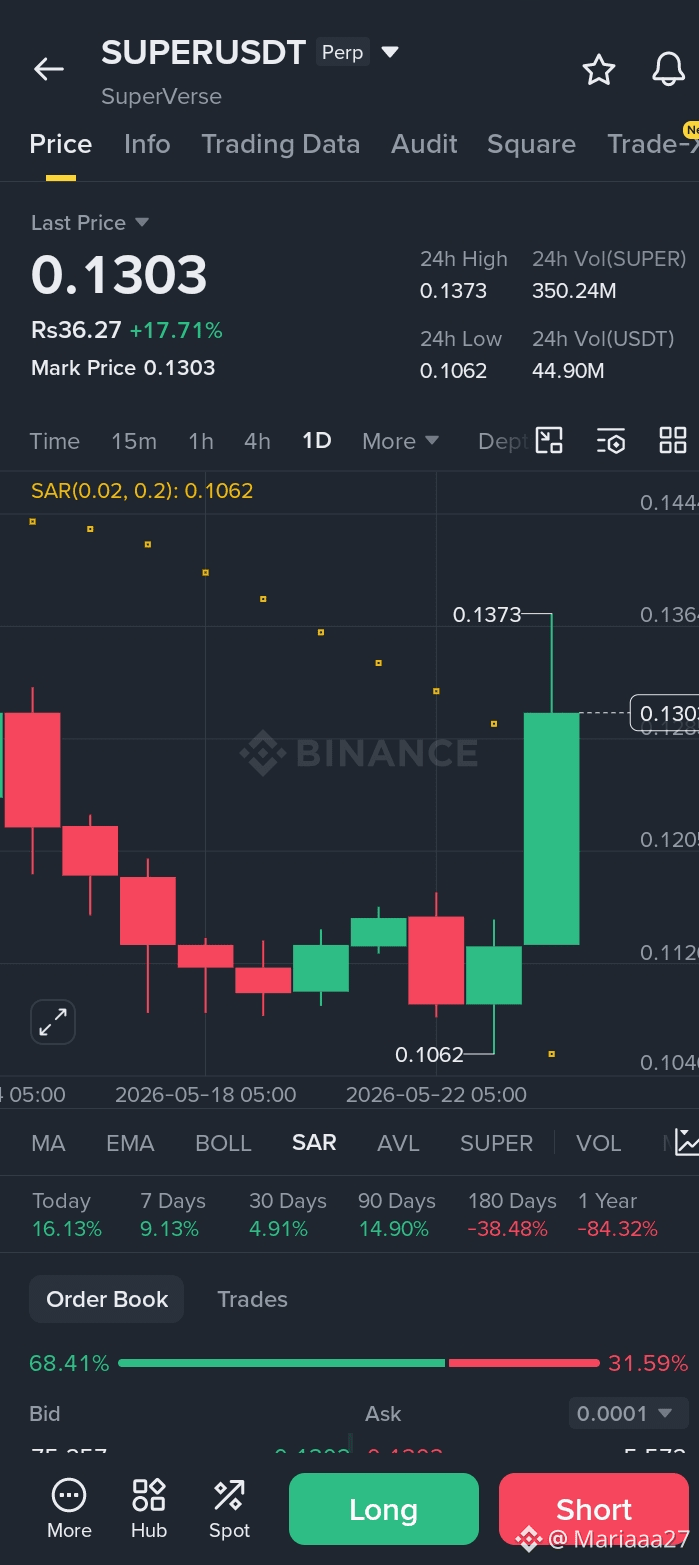Toggle the BOLL indicator
This screenshot has height=1565, width=699.
point(223,1143)
